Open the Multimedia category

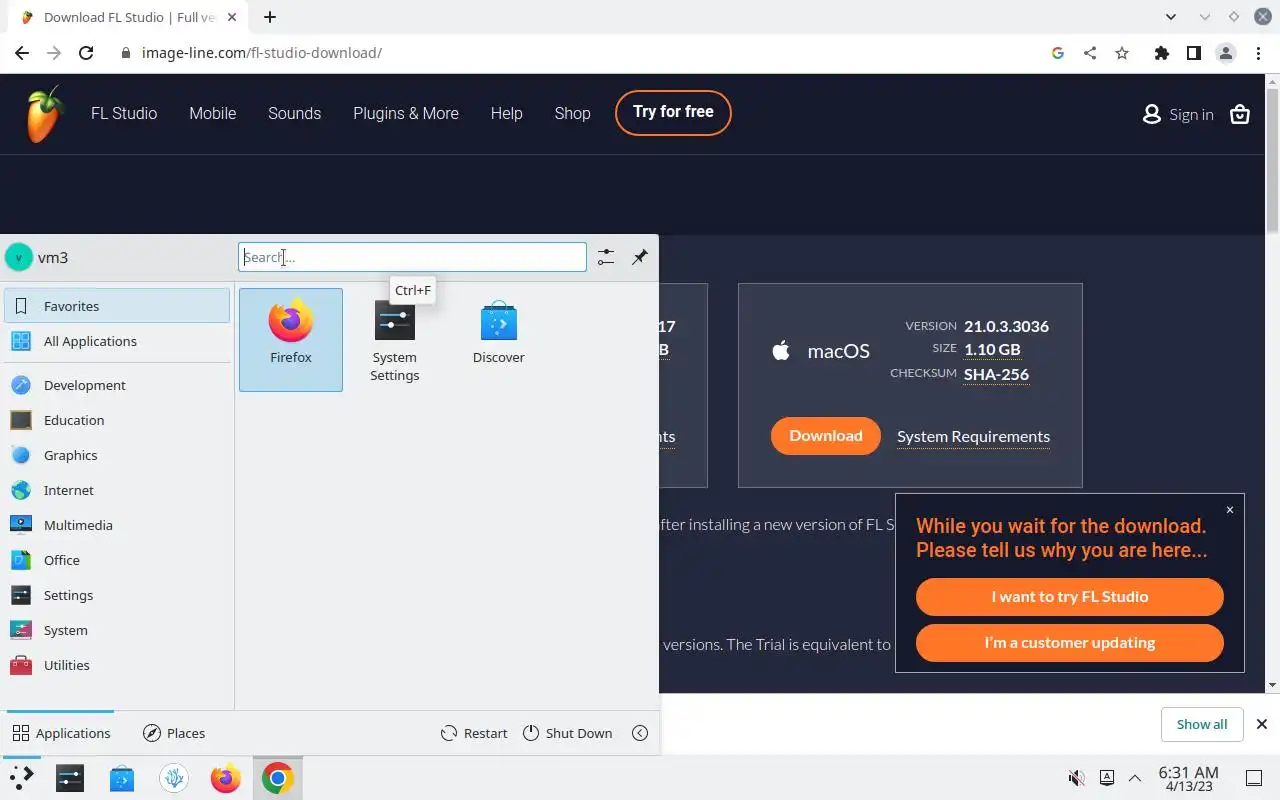[118, 525]
